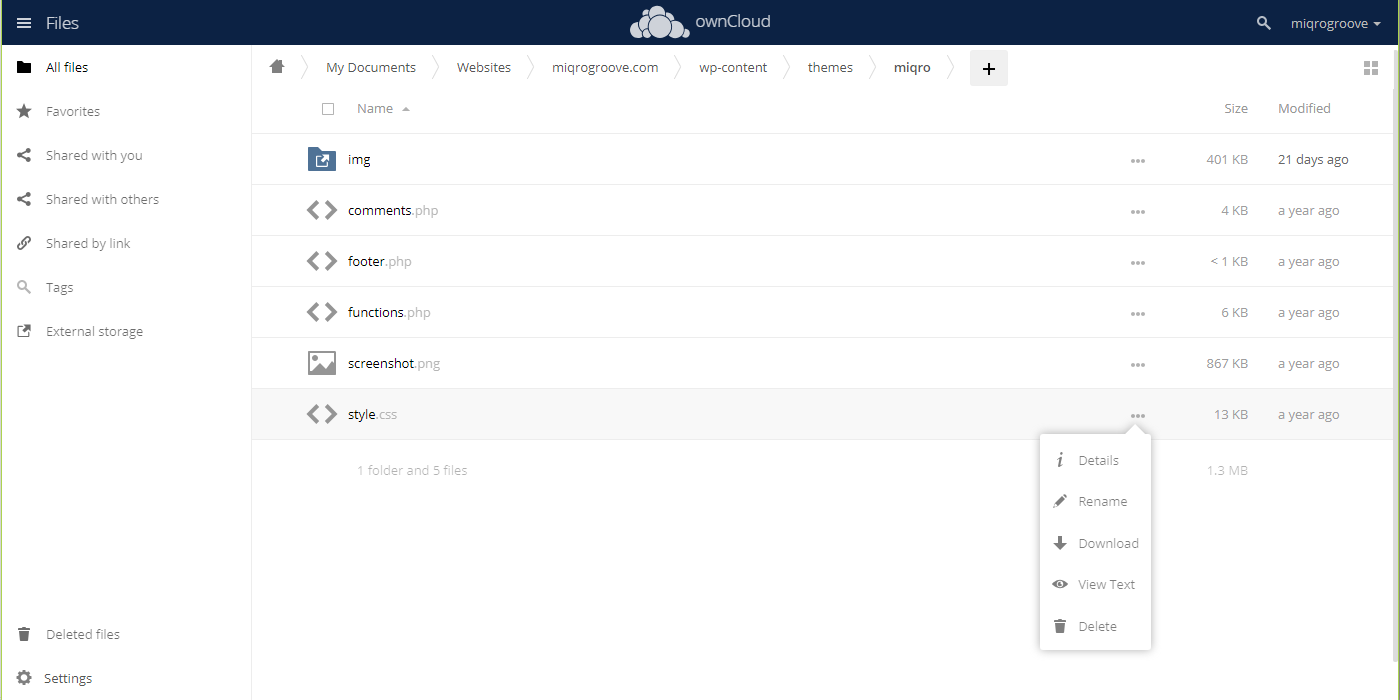Switch to grid view icon
Screen dimensions: 1400x700
pos(1371,68)
